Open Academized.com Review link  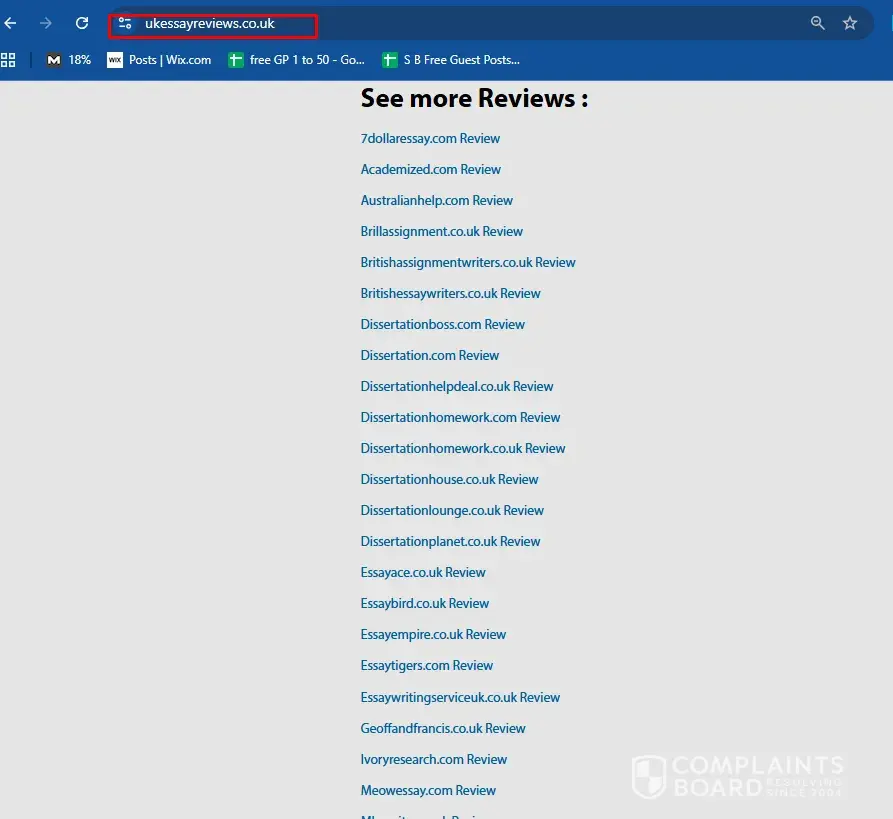[x=430, y=170]
